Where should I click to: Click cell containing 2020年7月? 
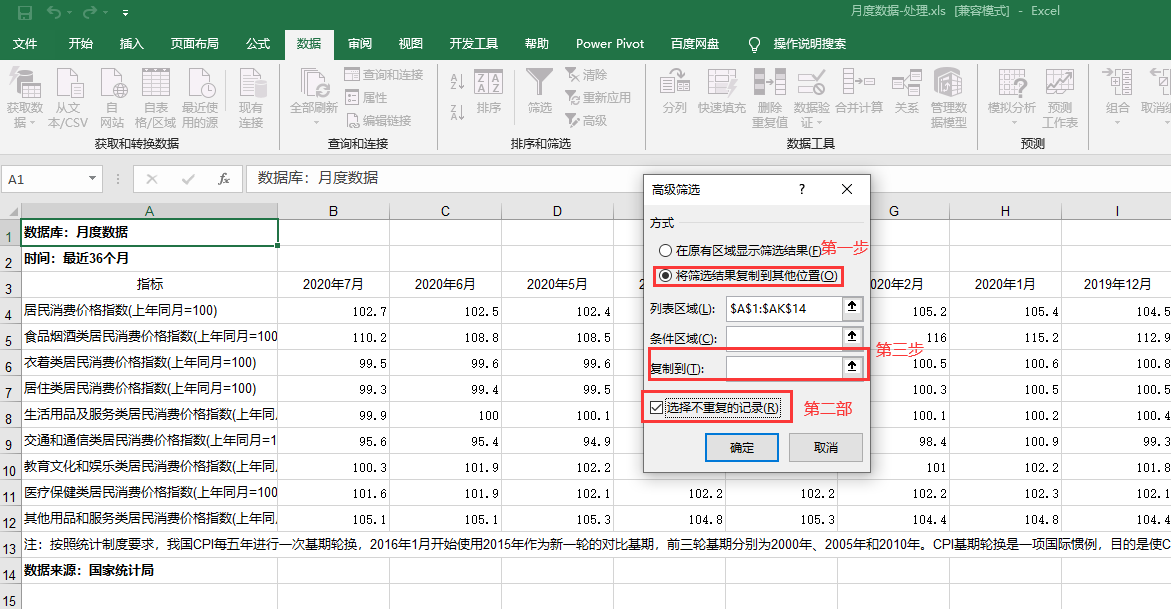point(333,285)
